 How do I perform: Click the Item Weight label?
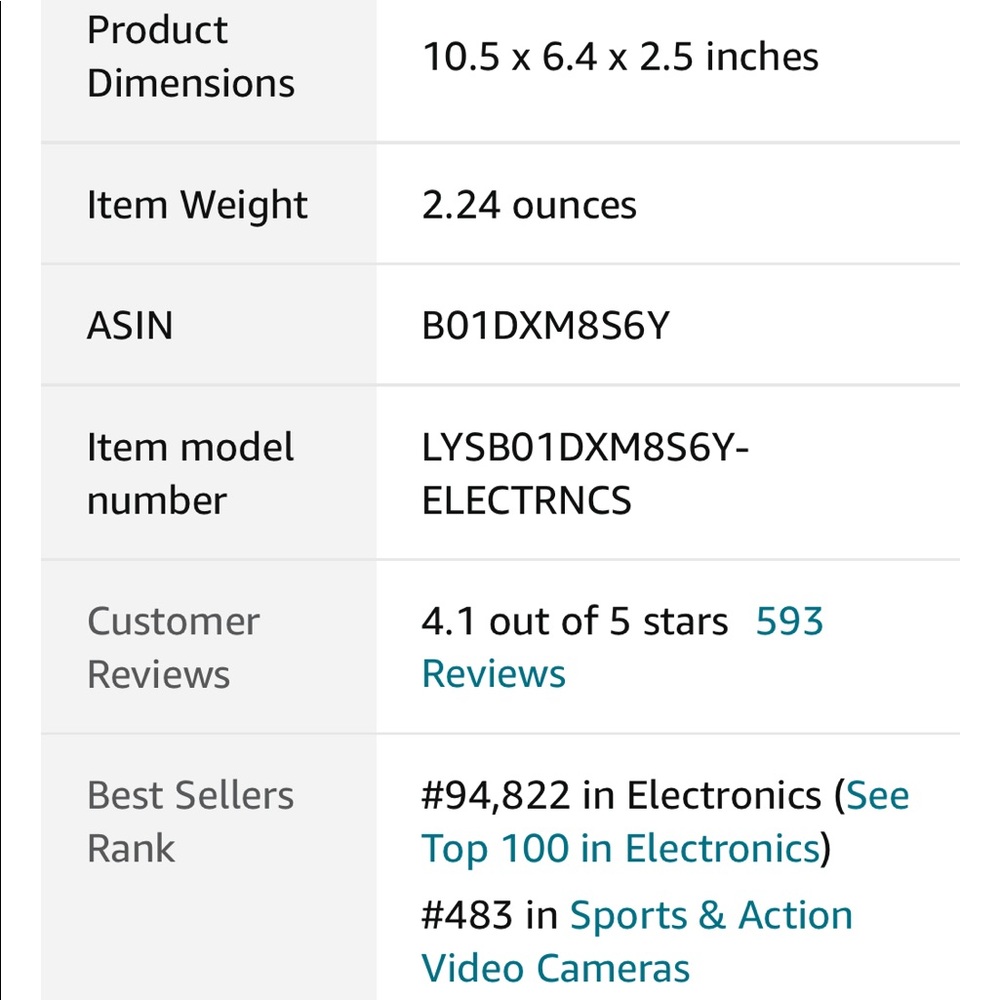coord(197,205)
